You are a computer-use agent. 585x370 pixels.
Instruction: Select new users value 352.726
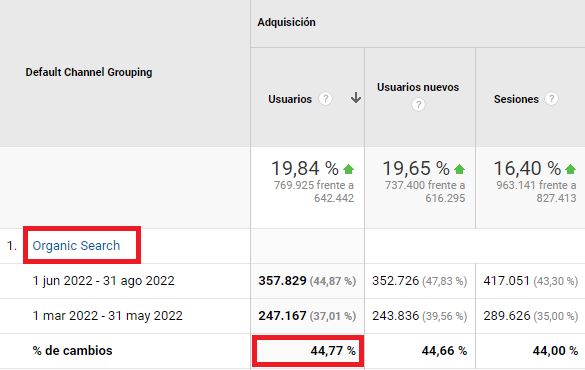click(395, 281)
